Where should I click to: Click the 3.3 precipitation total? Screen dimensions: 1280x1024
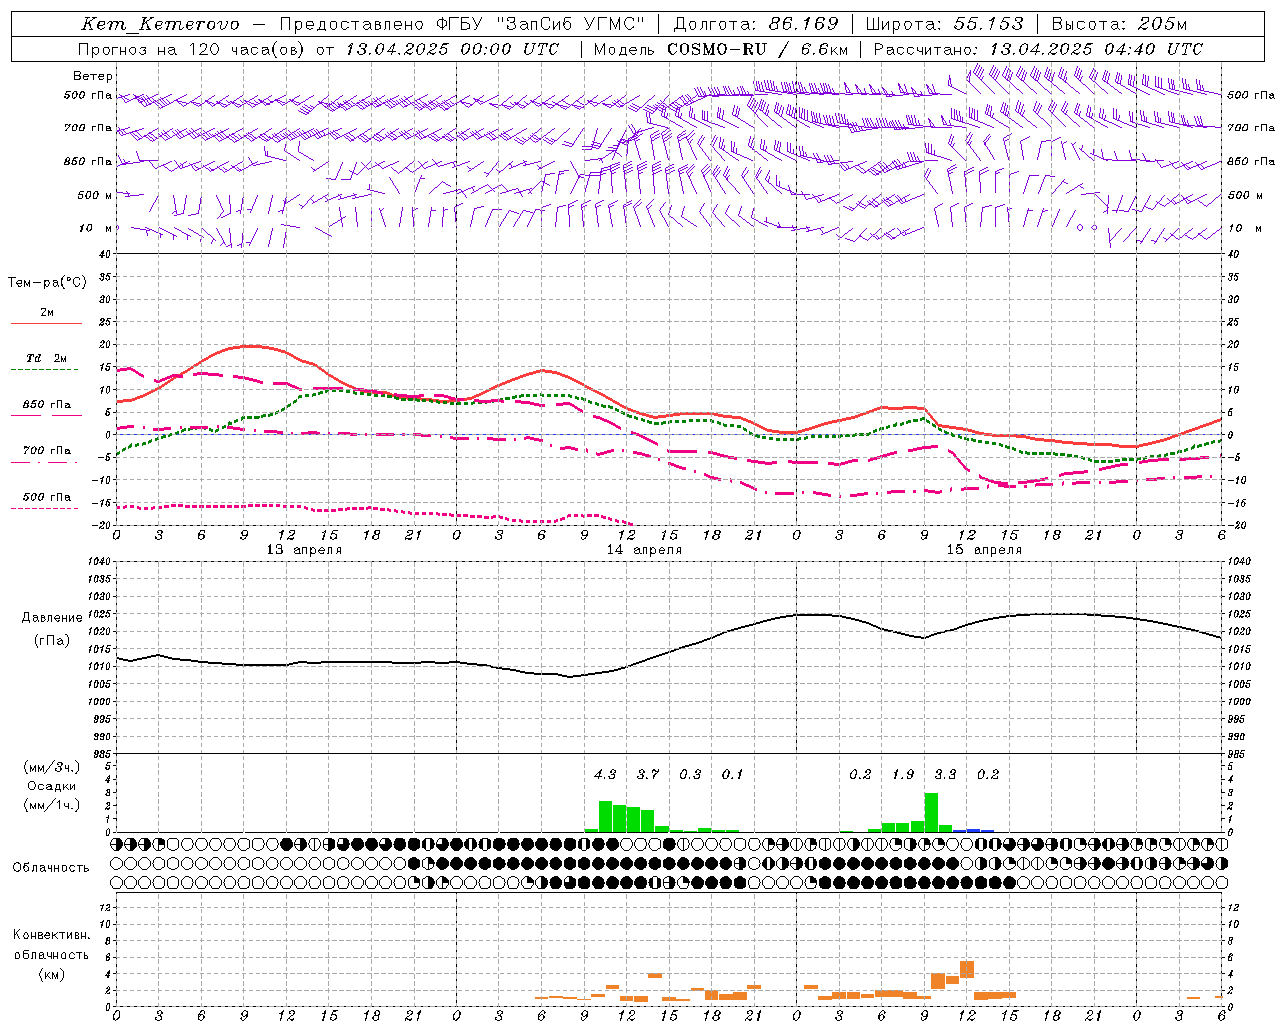(945, 775)
